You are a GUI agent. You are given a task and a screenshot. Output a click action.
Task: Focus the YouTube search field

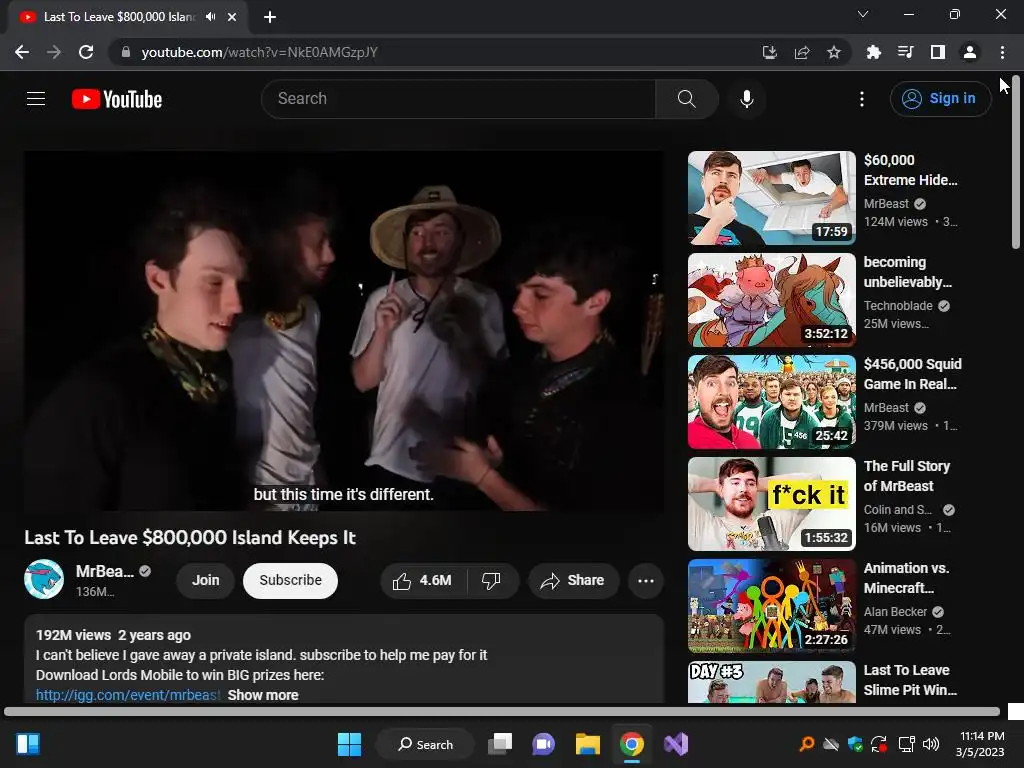click(x=458, y=99)
